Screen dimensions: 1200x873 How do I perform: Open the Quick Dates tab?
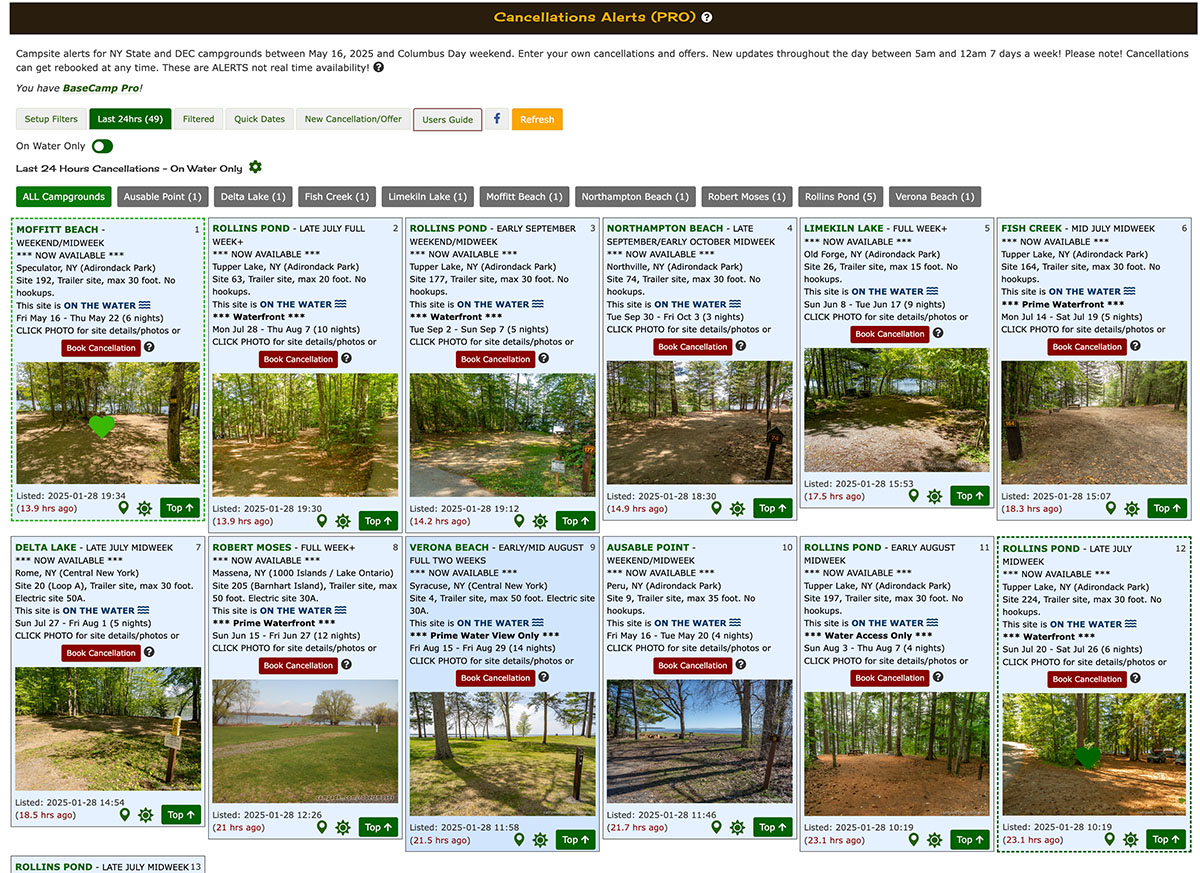tap(259, 119)
